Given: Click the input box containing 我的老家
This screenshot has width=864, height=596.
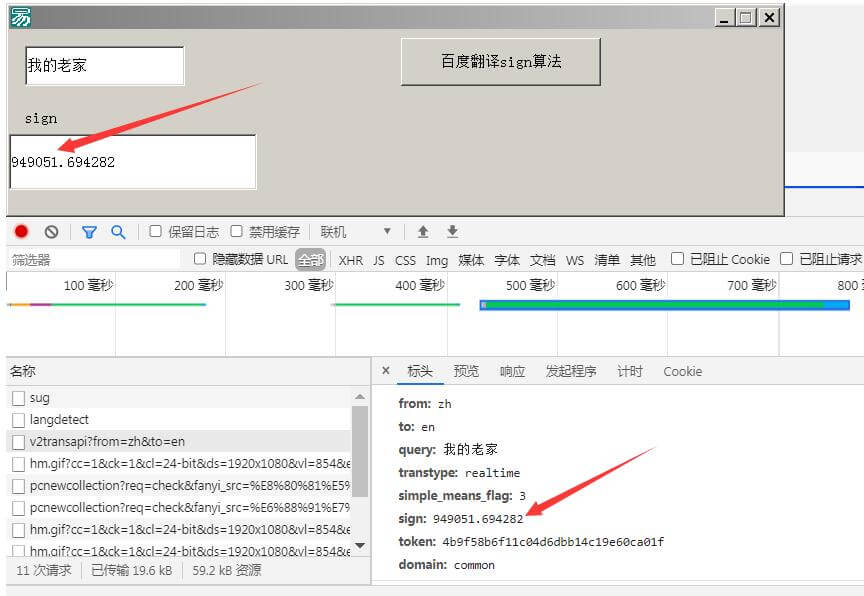Looking at the screenshot, I should [x=105, y=66].
